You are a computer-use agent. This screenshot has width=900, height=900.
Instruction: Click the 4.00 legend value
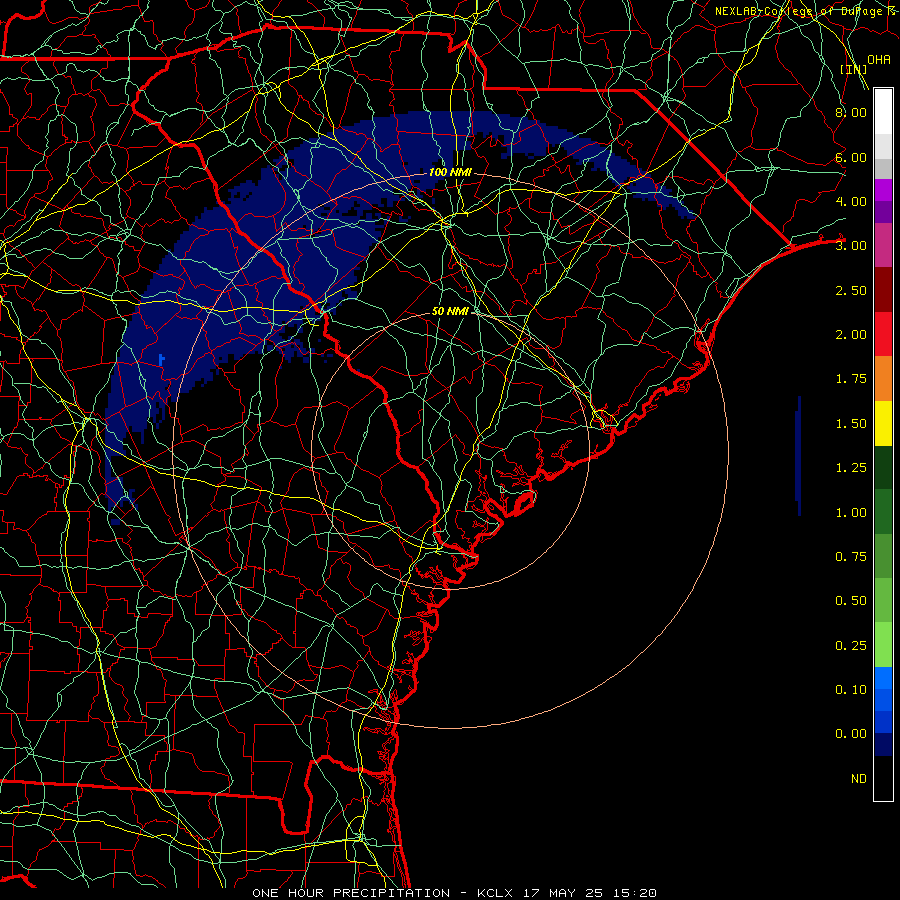point(851,201)
